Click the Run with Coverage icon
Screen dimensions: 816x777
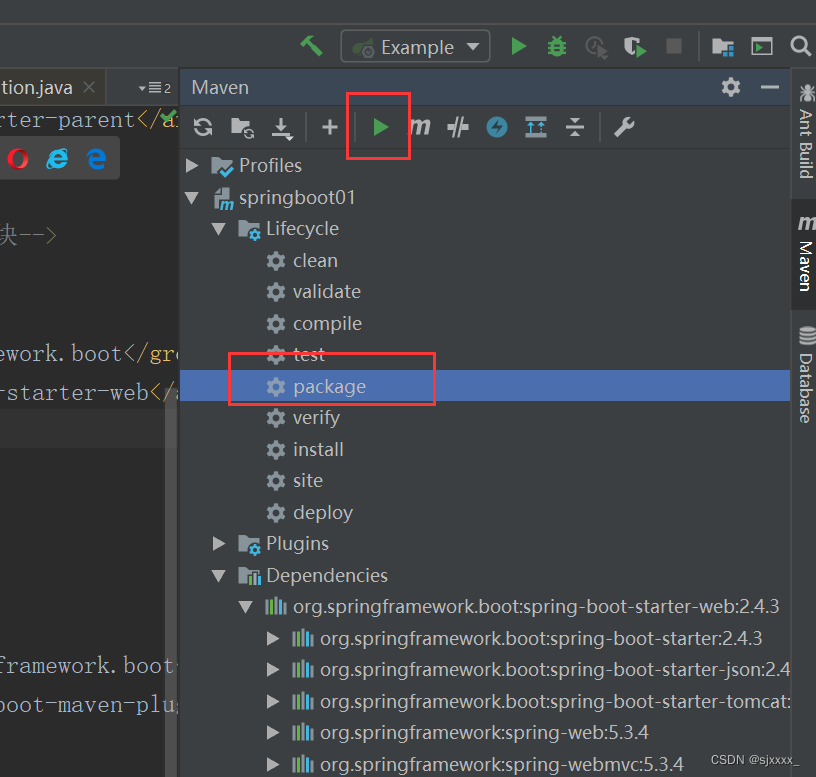[634, 47]
